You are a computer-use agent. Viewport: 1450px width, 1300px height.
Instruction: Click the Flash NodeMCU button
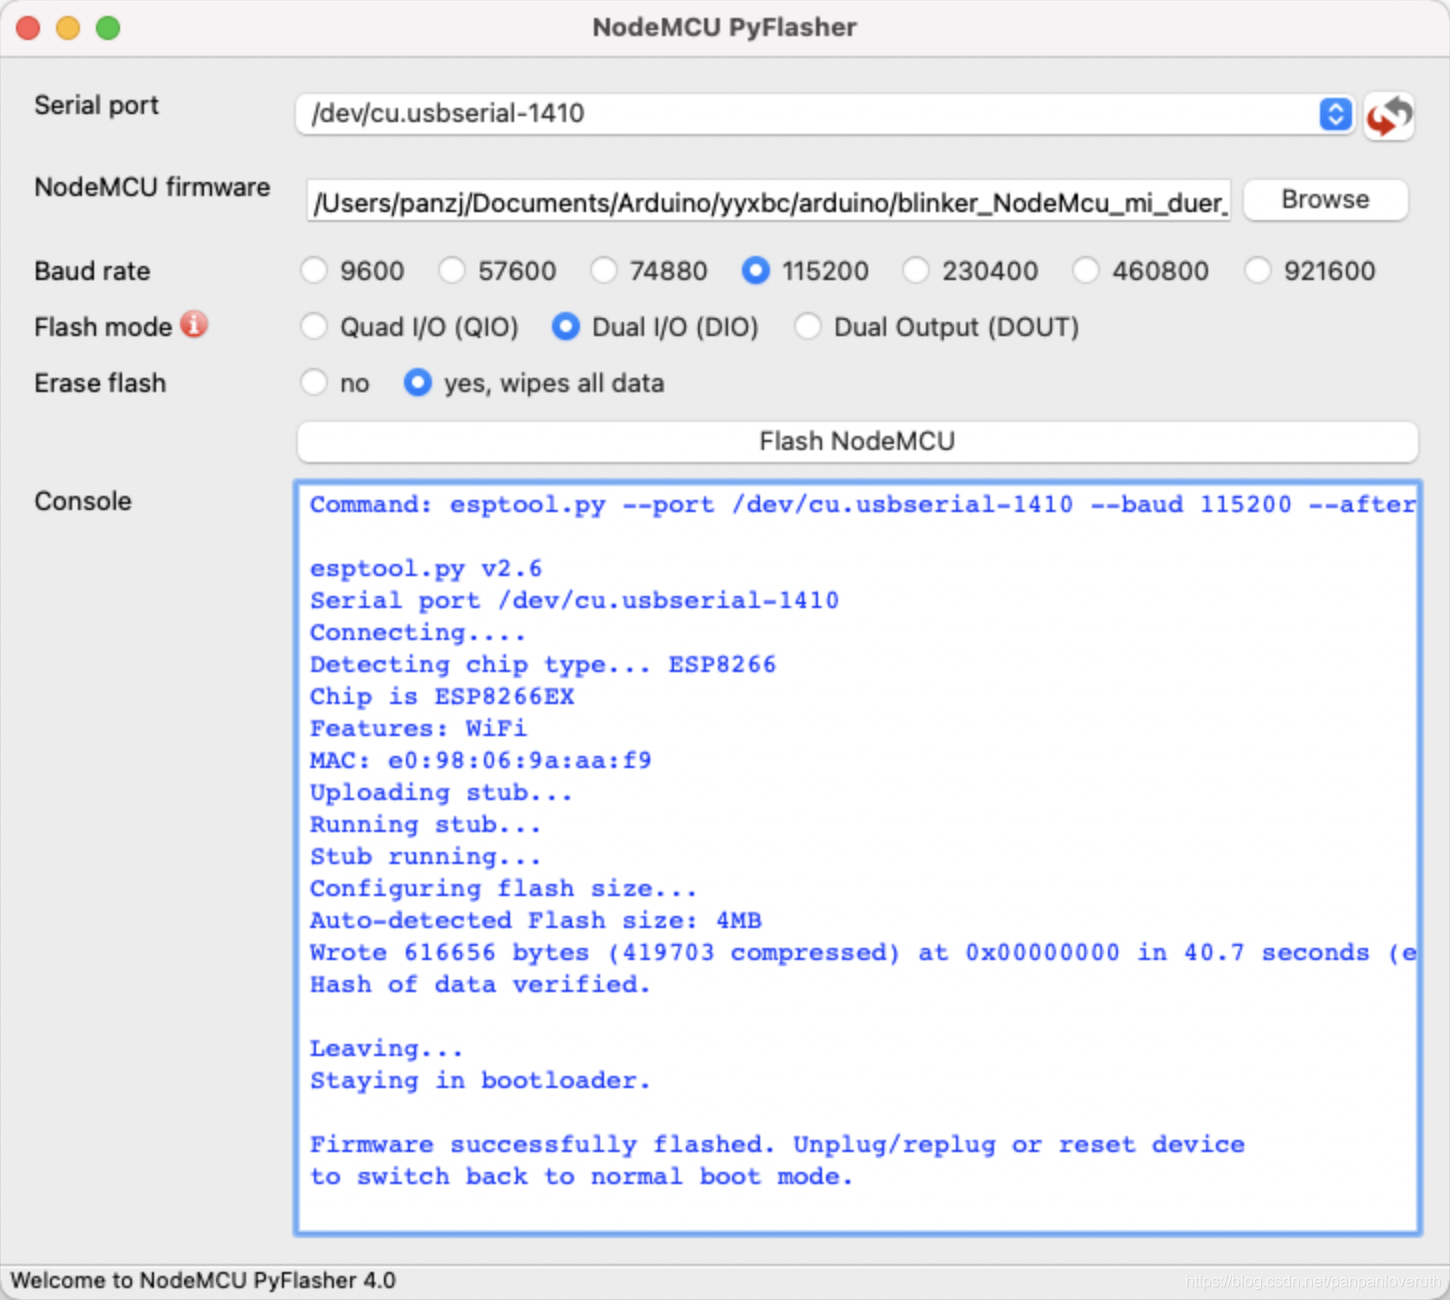(x=857, y=441)
